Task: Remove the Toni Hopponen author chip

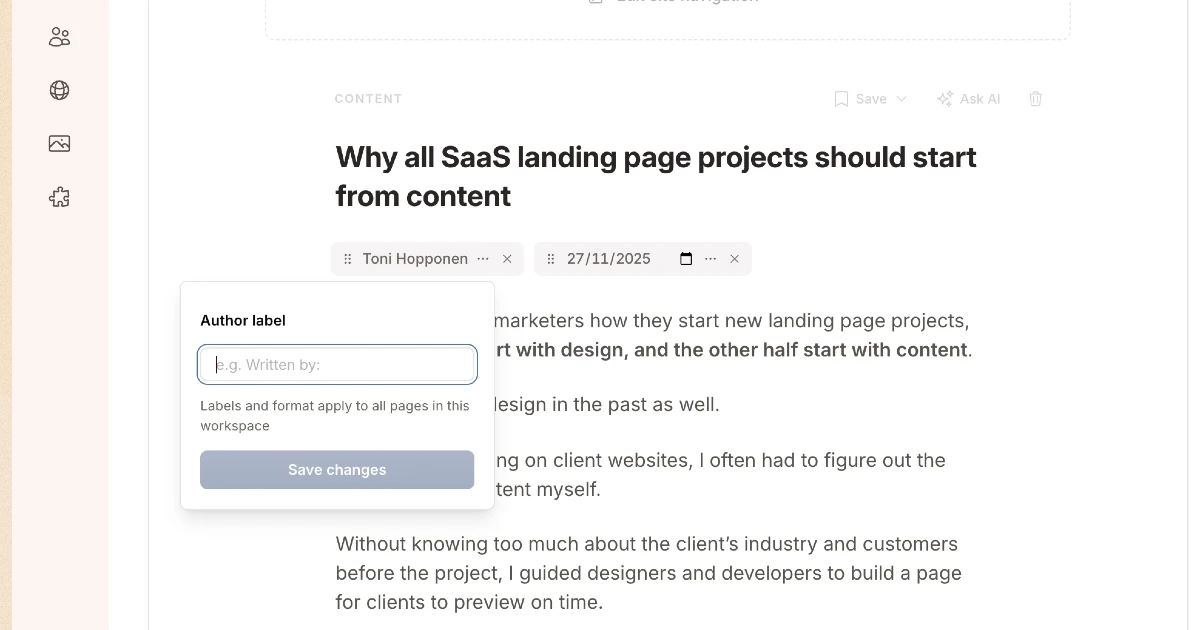Action: (x=507, y=259)
